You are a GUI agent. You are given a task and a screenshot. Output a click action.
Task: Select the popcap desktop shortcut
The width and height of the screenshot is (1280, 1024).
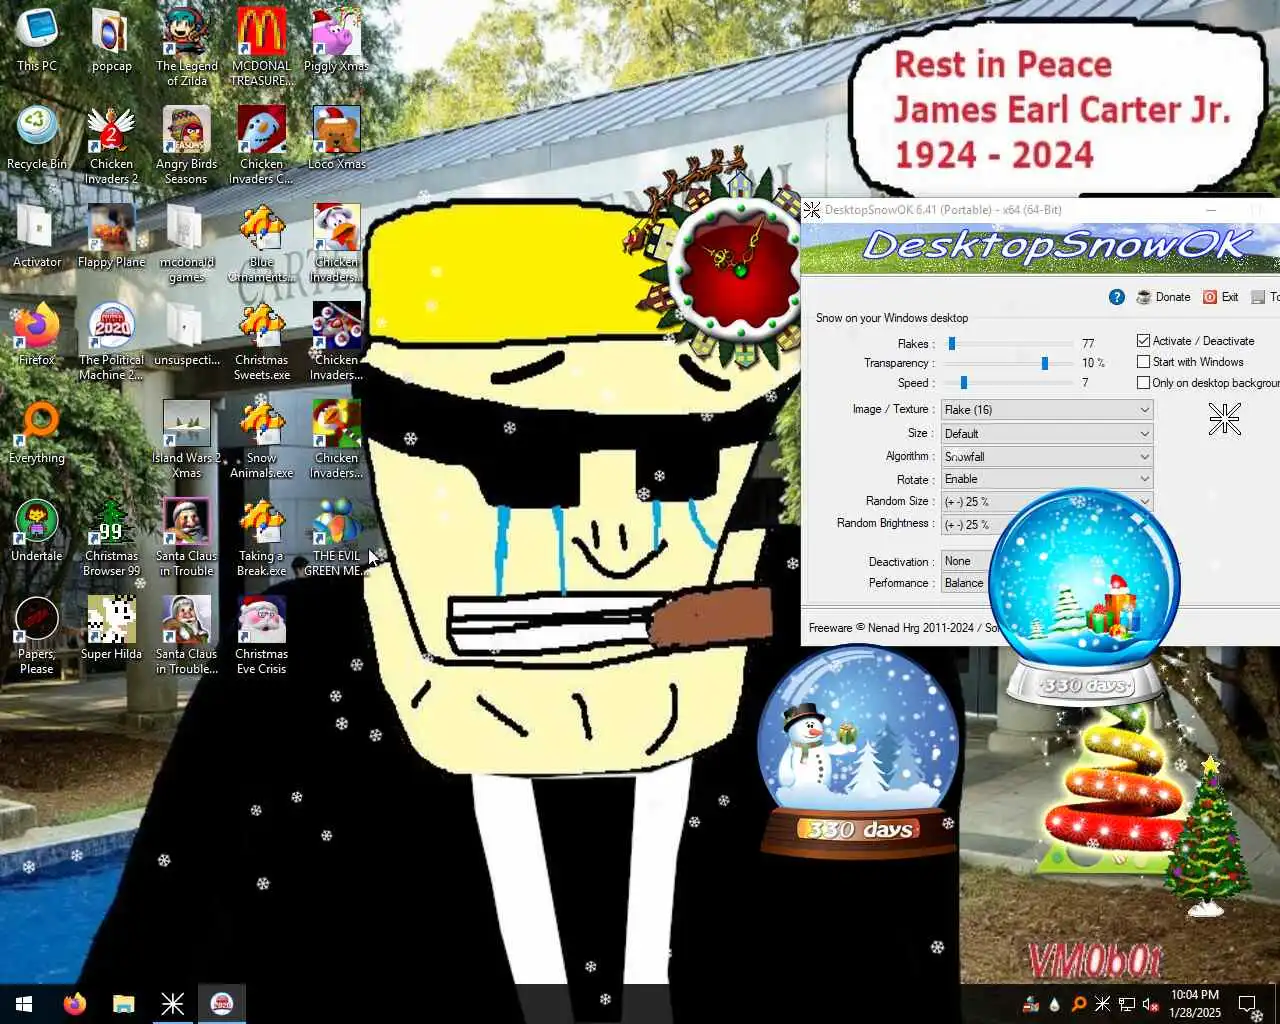click(111, 42)
